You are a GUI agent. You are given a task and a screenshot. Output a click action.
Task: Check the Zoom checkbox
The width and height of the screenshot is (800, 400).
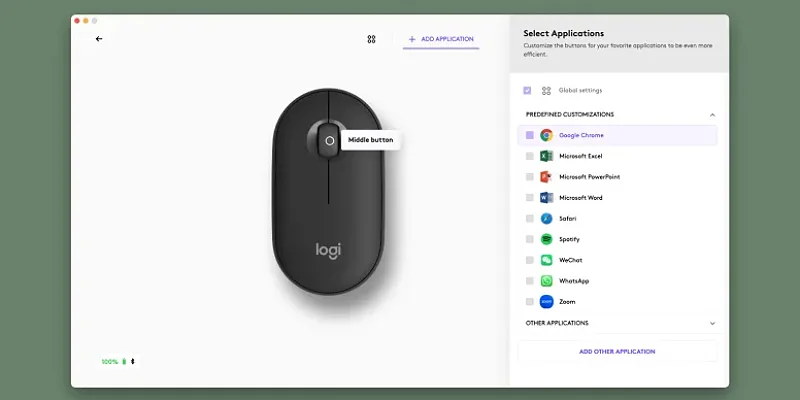(x=530, y=302)
